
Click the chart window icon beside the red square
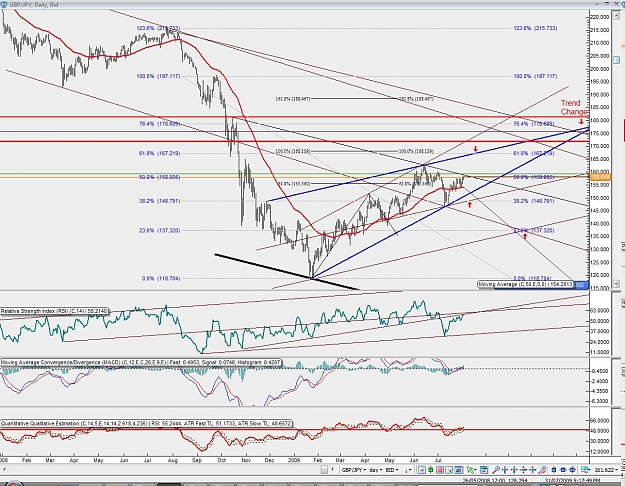coord(449,470)
